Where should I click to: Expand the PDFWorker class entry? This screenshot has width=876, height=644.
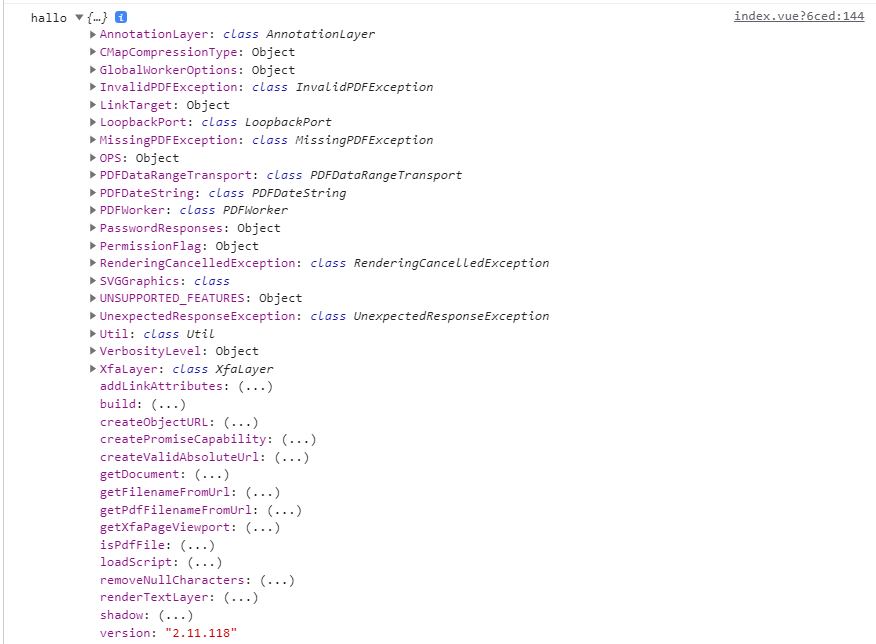pyautogui.click(x=92, y=210)
